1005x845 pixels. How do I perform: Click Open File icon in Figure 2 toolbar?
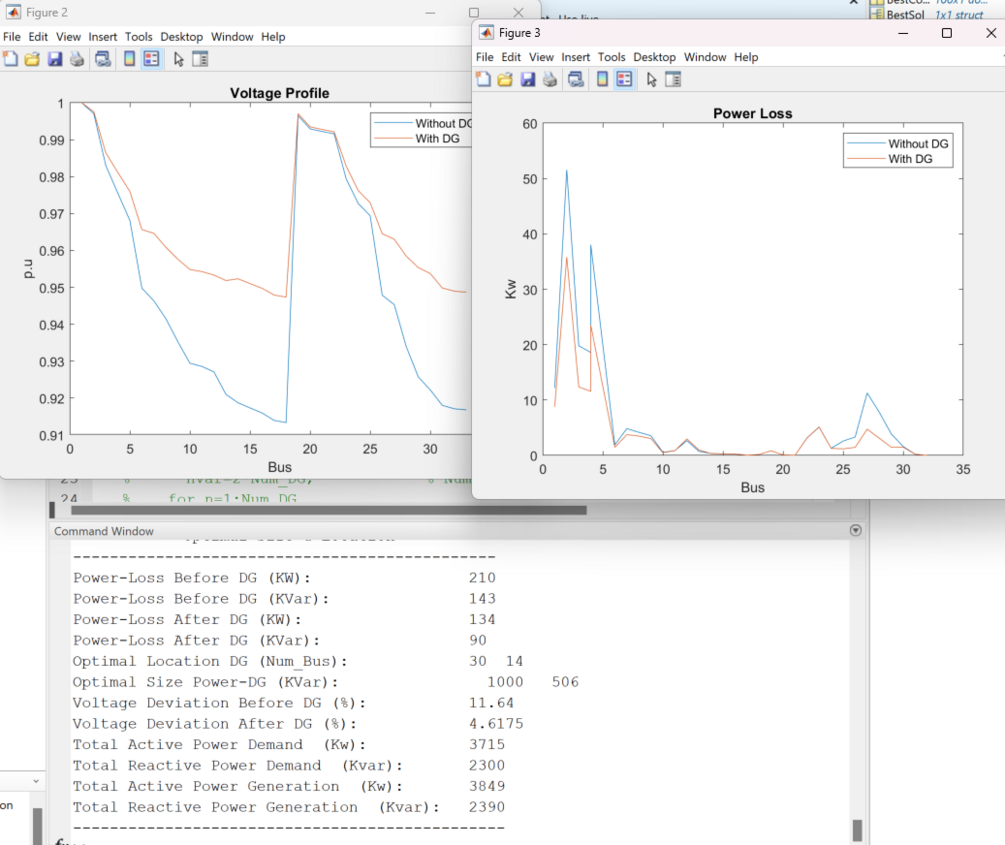click(32, 60)
